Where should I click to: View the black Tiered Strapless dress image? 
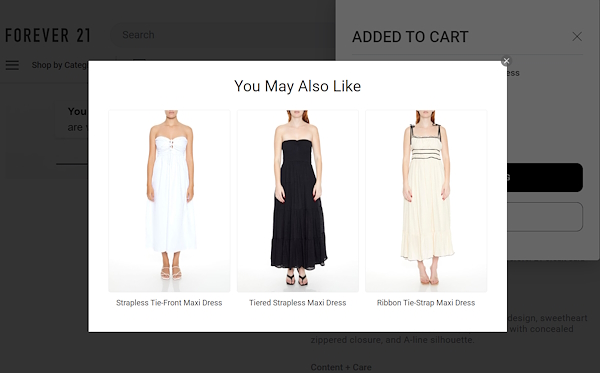298,201
